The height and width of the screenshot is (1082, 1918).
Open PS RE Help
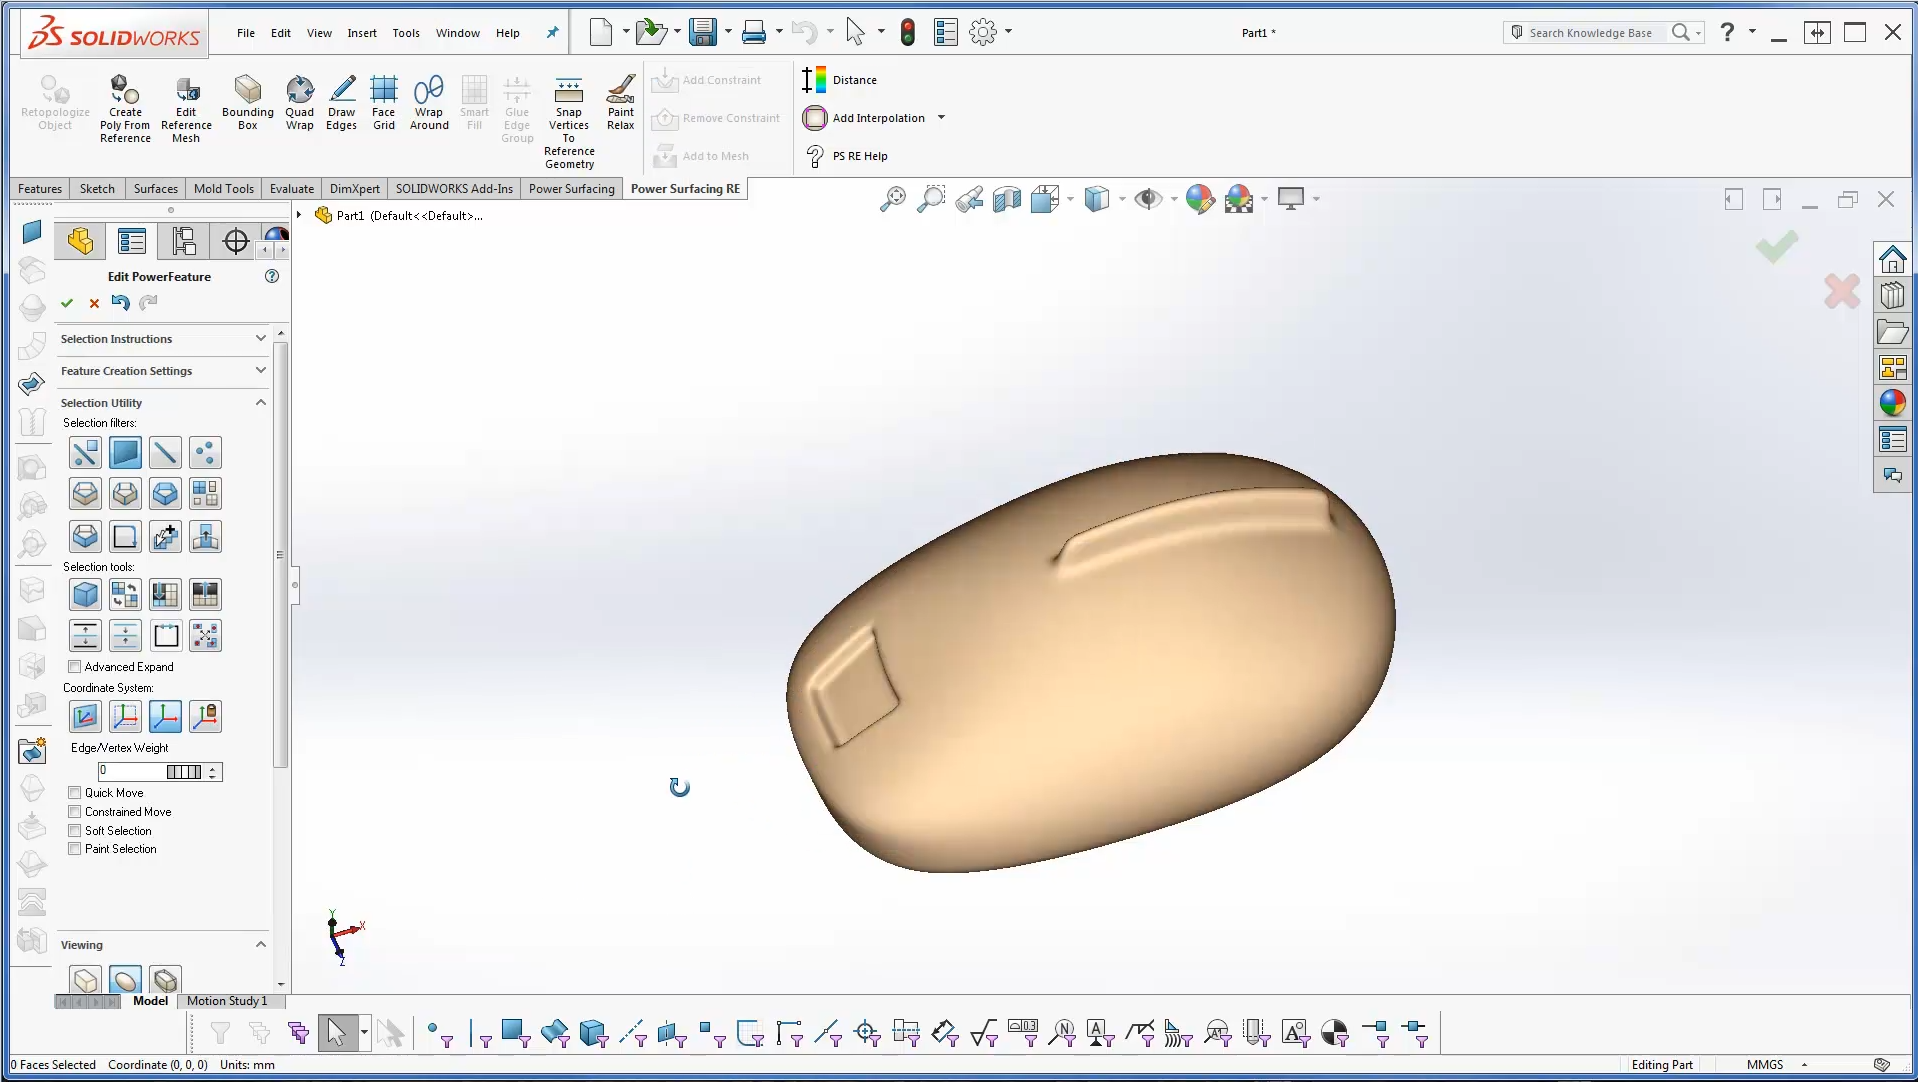[x=846, y=156]
